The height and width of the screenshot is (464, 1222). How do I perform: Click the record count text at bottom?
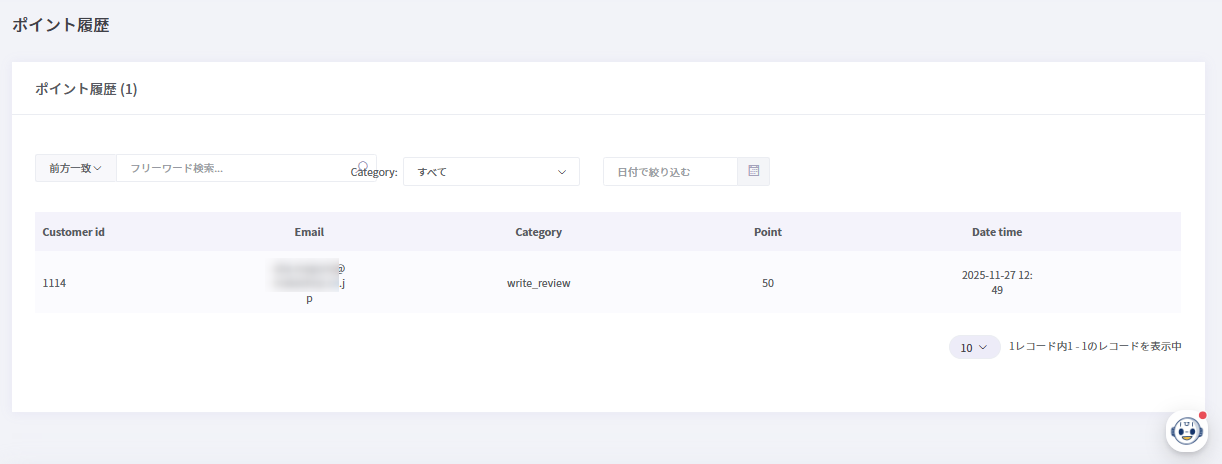pos(1095,347)
